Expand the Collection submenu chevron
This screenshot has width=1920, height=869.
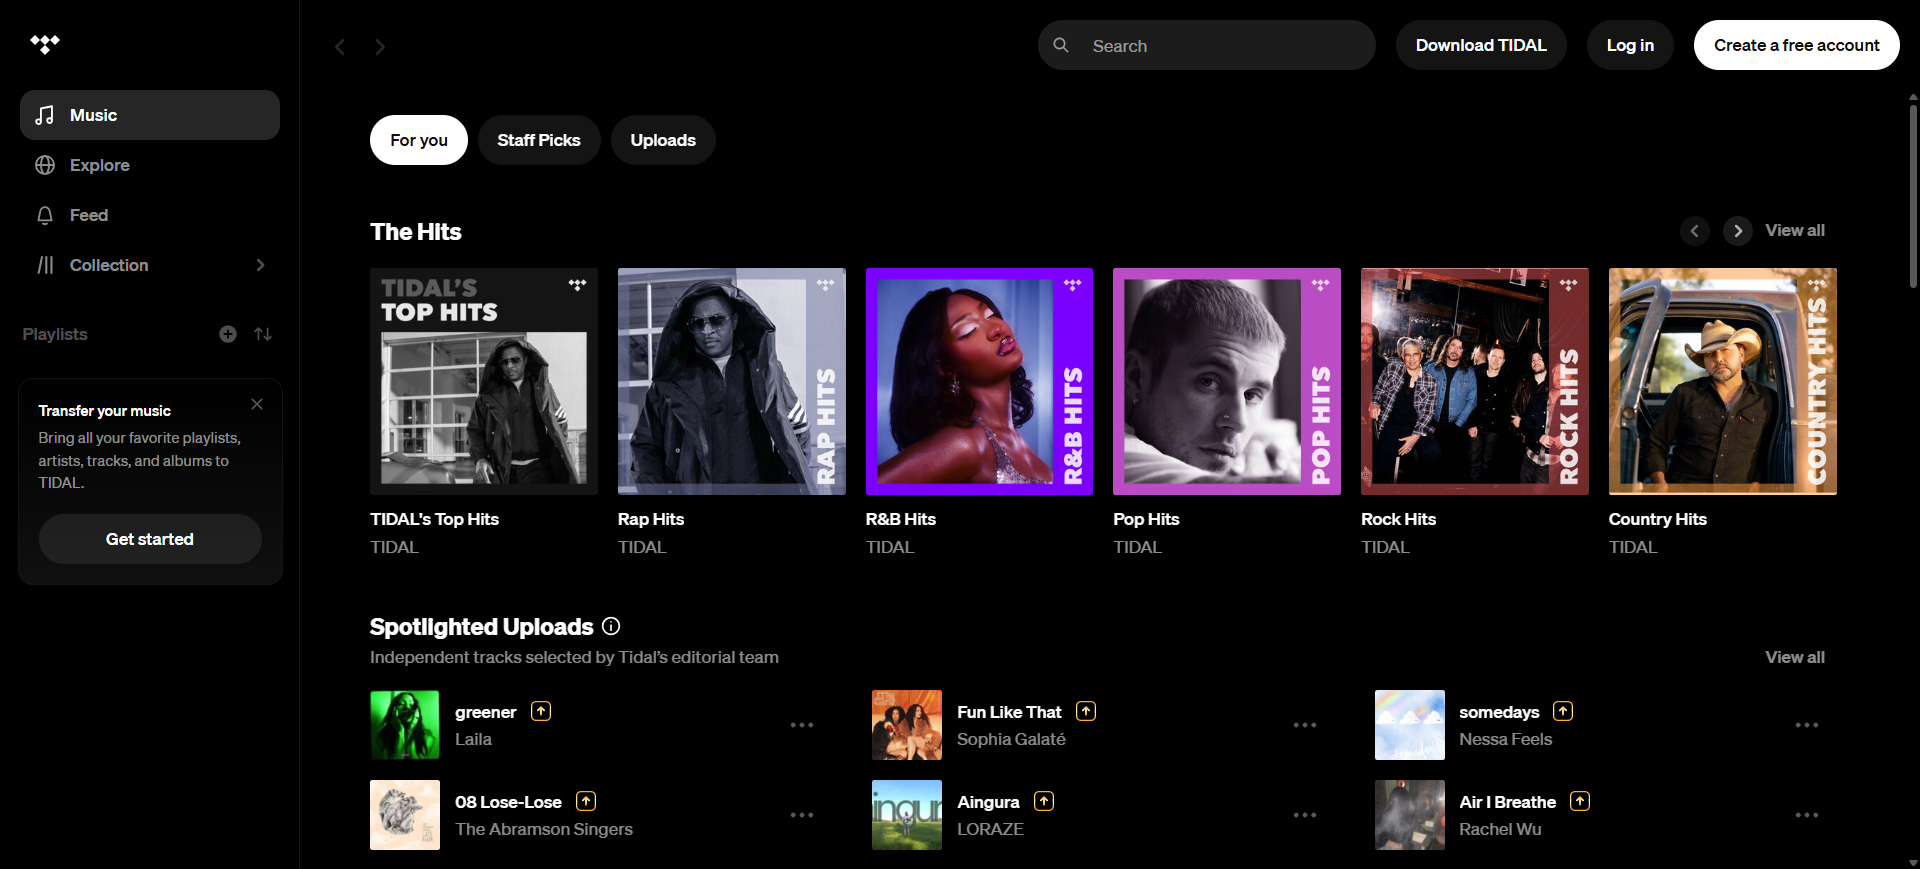click(260, 265)
